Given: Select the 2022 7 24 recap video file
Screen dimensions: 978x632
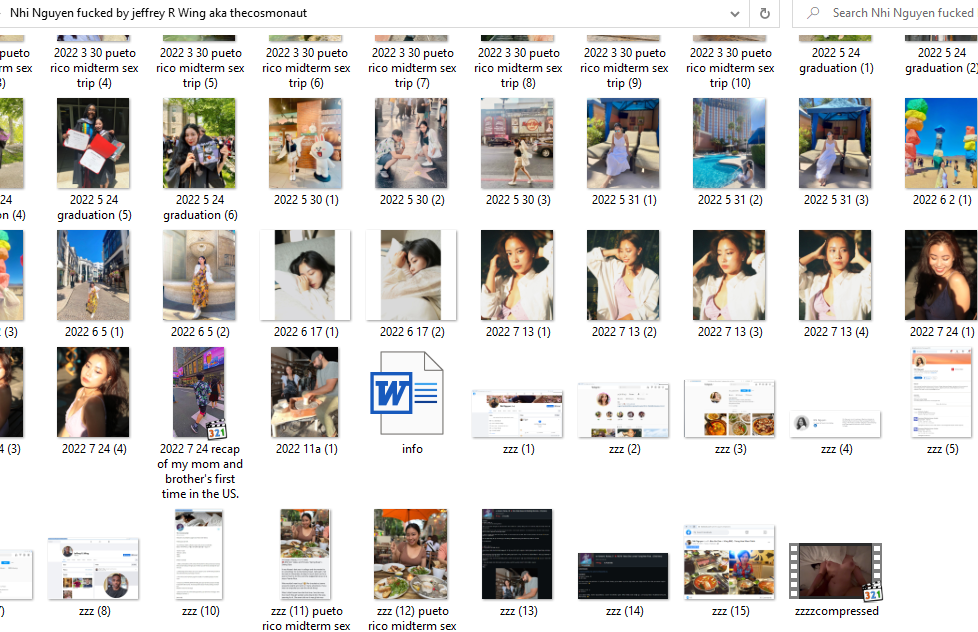Looking at the screenshot, I should pos(199,393).
